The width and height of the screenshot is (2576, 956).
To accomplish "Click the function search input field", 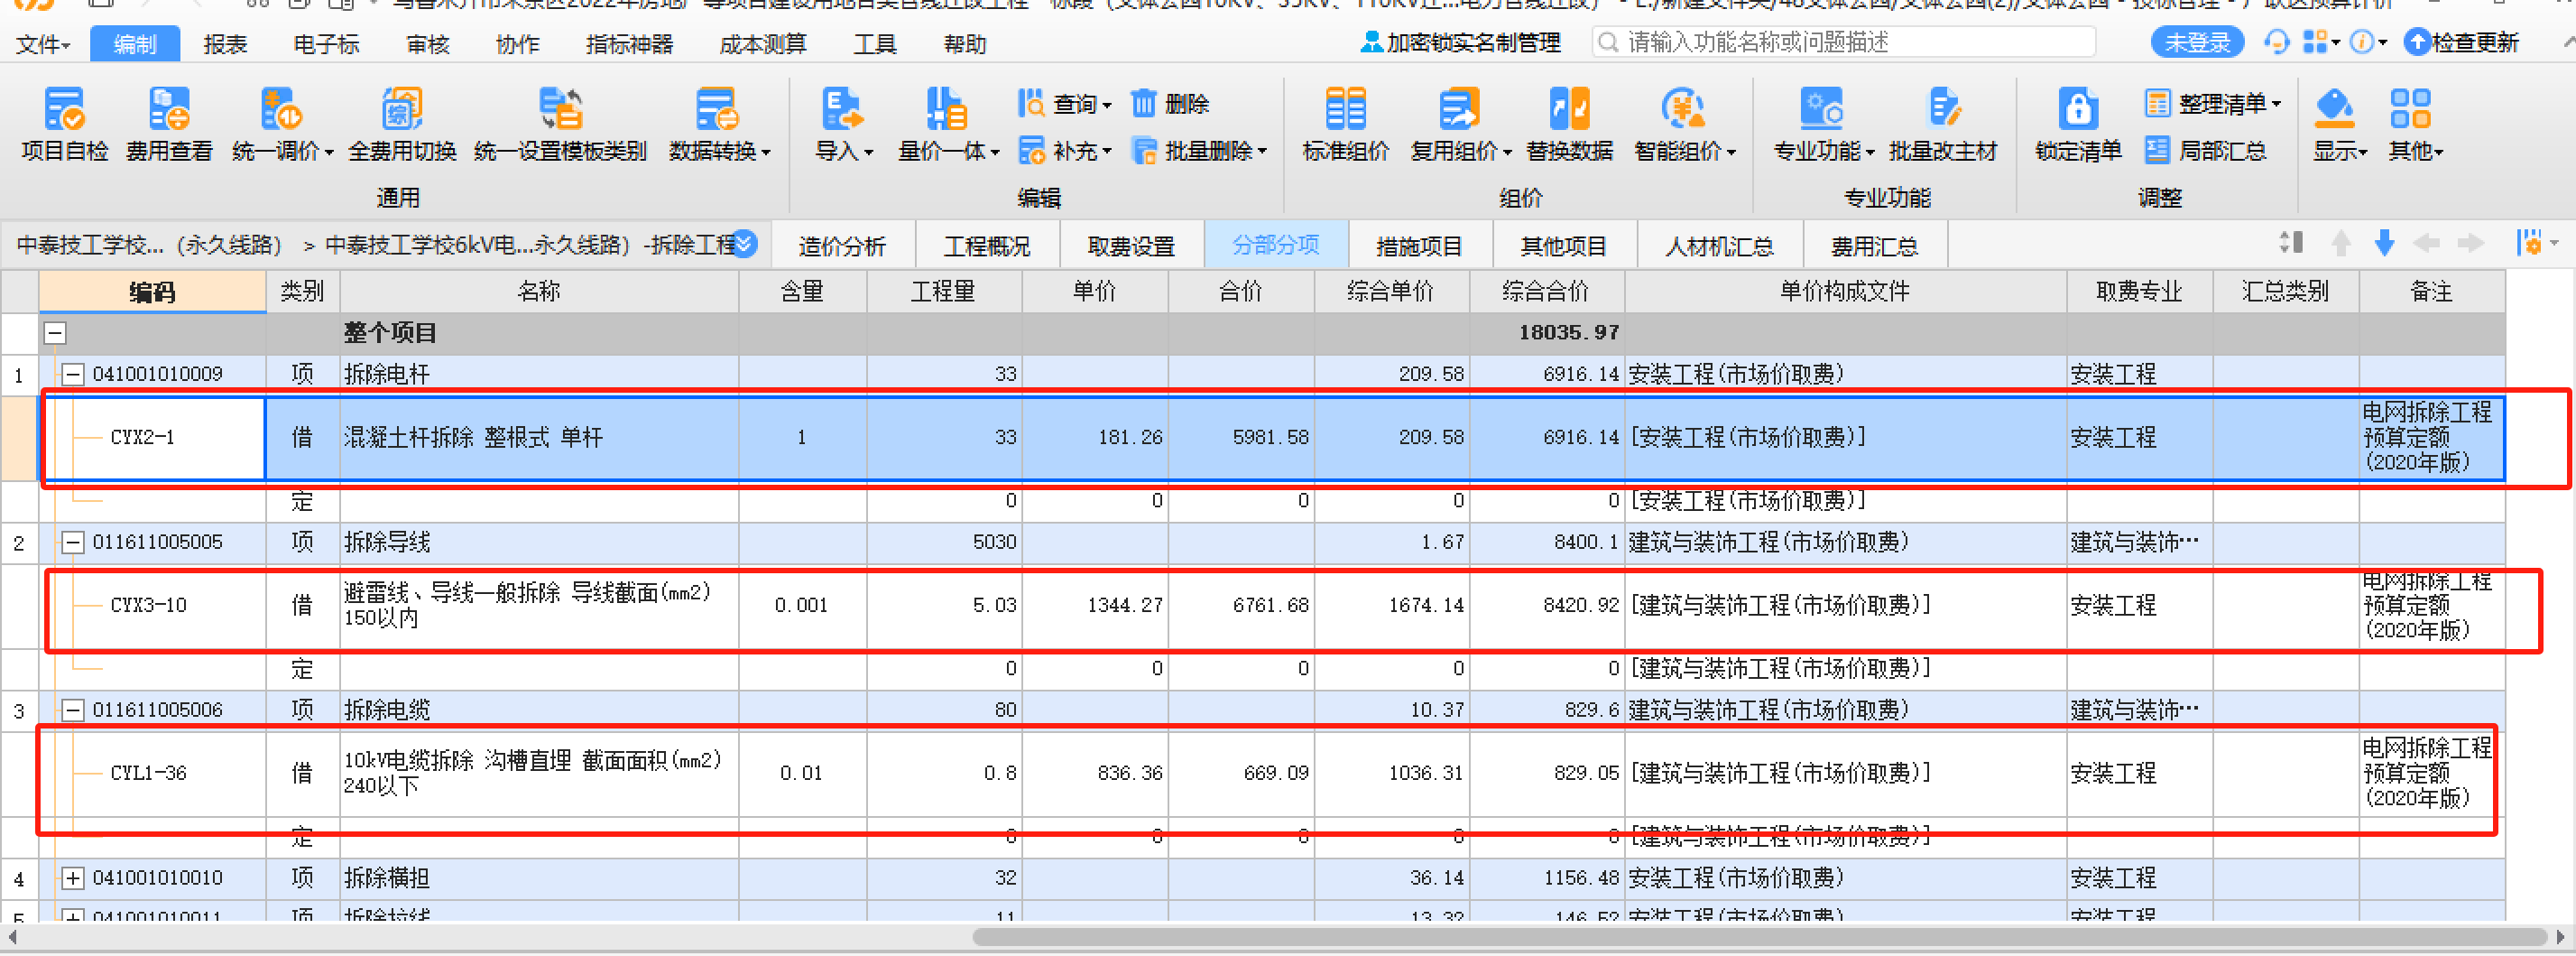I will (1844, 42).
